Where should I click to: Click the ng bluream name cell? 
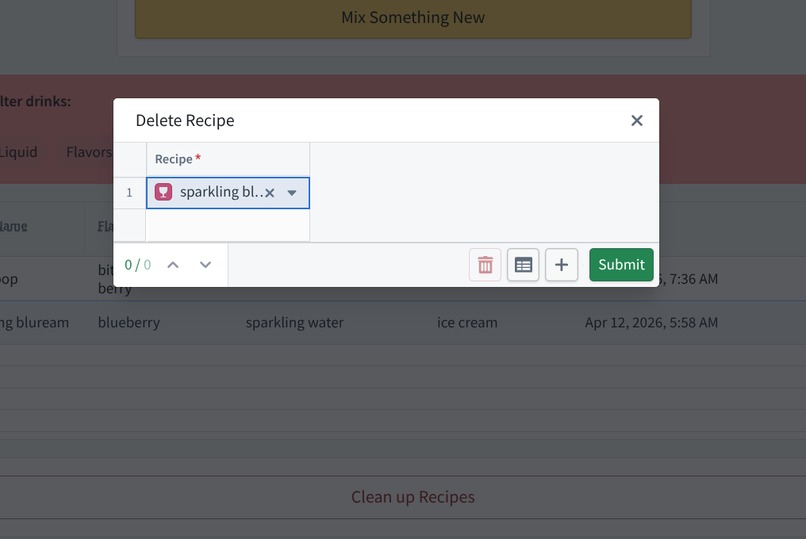pyautogui.click(x=34, y=323)
